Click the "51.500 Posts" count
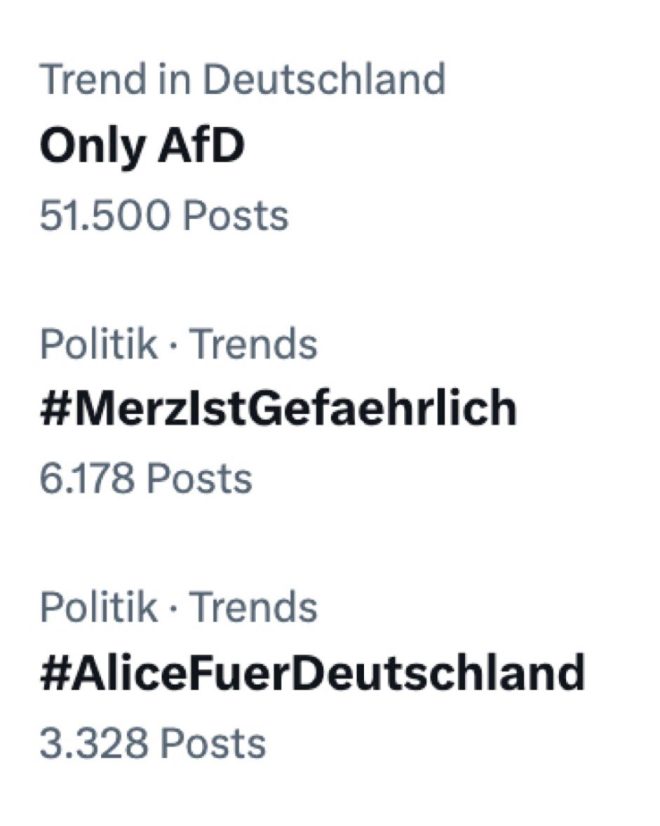This screenshot has height=826, width=660. pyautogui.click(x=164, y=215)
